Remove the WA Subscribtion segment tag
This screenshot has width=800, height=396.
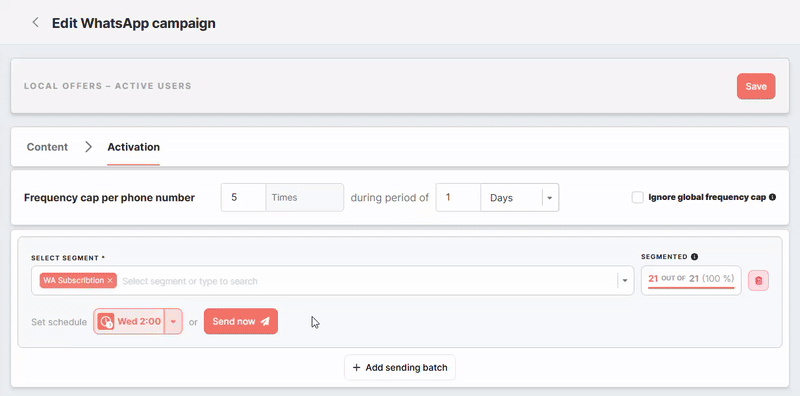pyautogui.click(x=110, y=281)
